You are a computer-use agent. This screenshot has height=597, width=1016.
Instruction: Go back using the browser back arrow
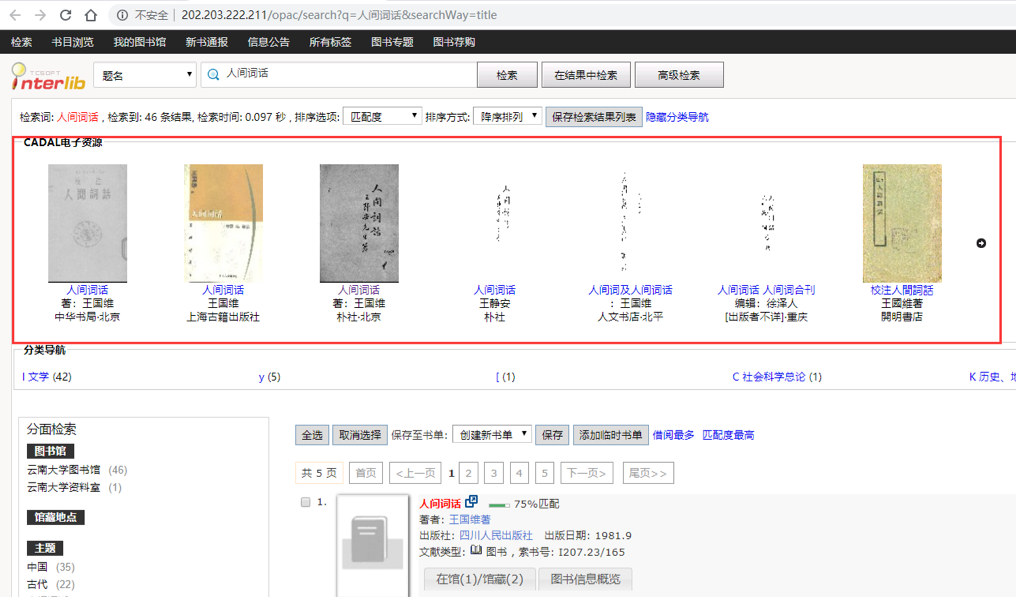[15, 15]
